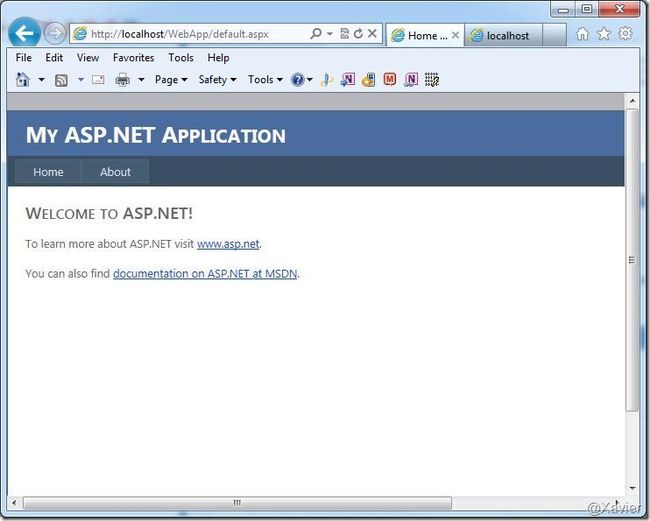
Task: Expand the home page options arrow
Action: pyautogui.click(x=41, y=79)
